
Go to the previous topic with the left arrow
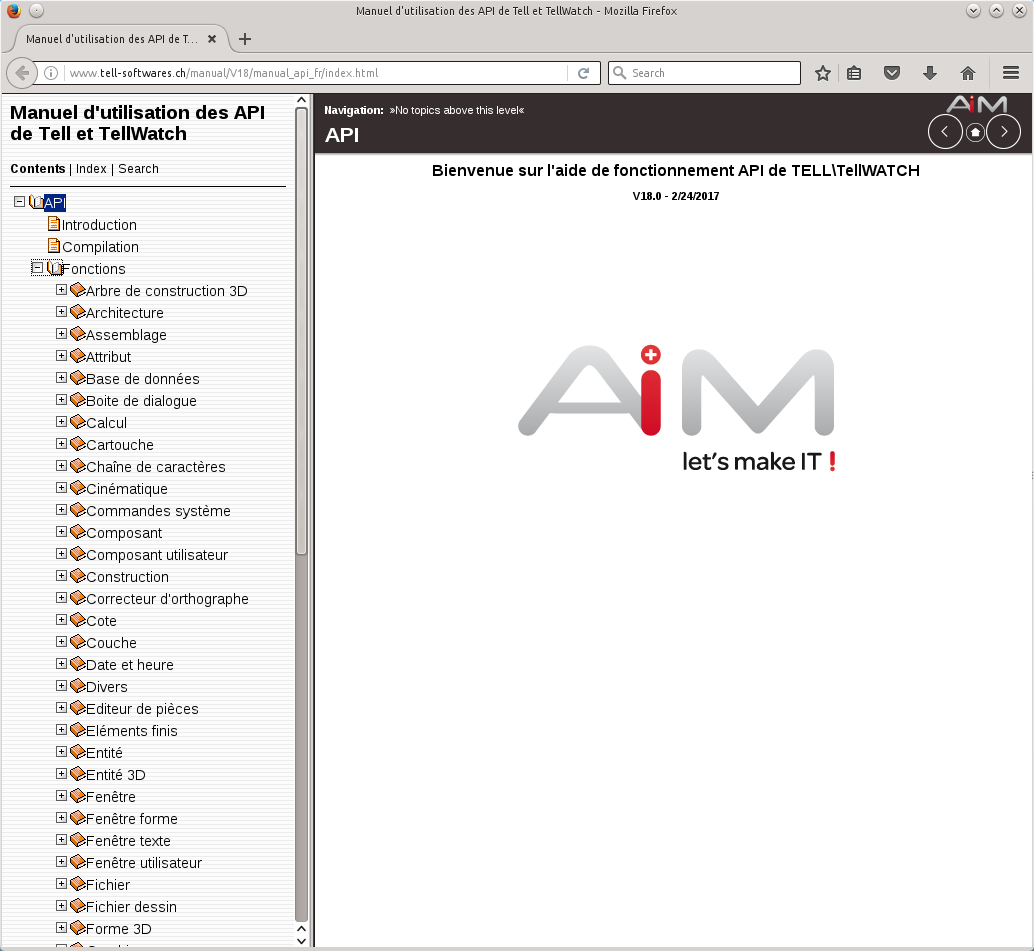(945, 132)
